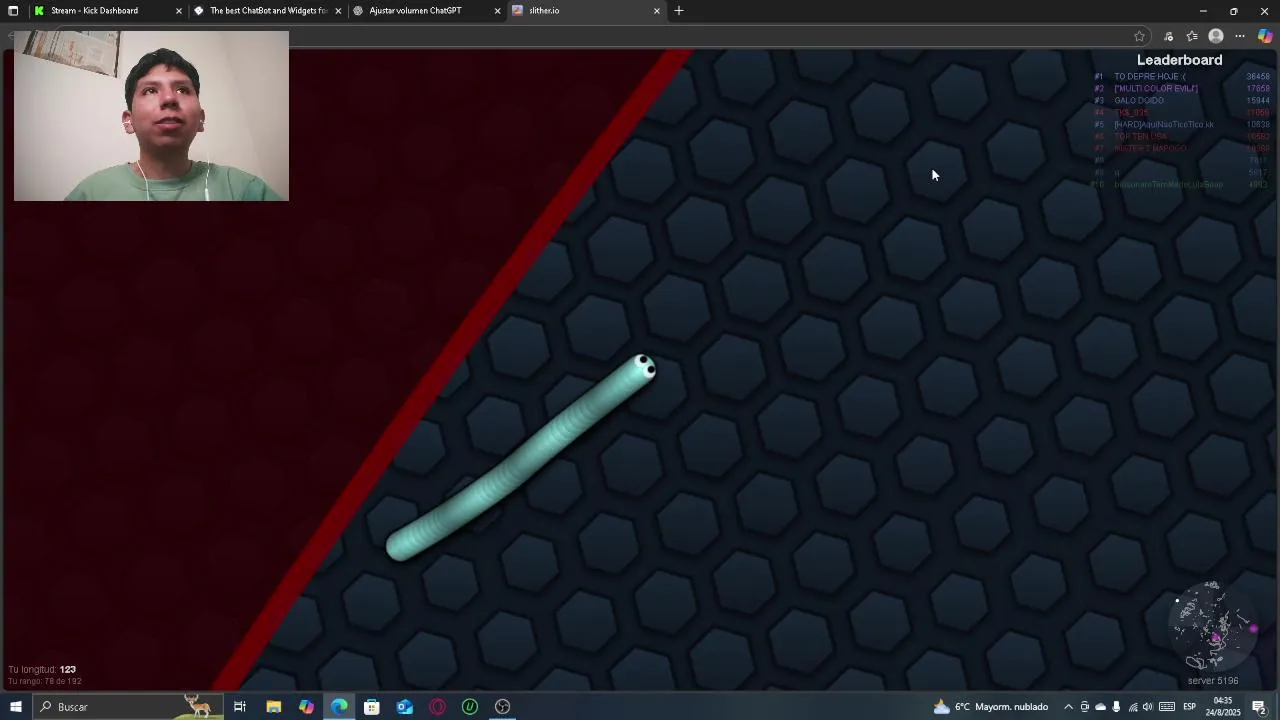Open Microsoft Store from taskbar
This screenshot has height=720, width=1280.
tap(372, 707)
